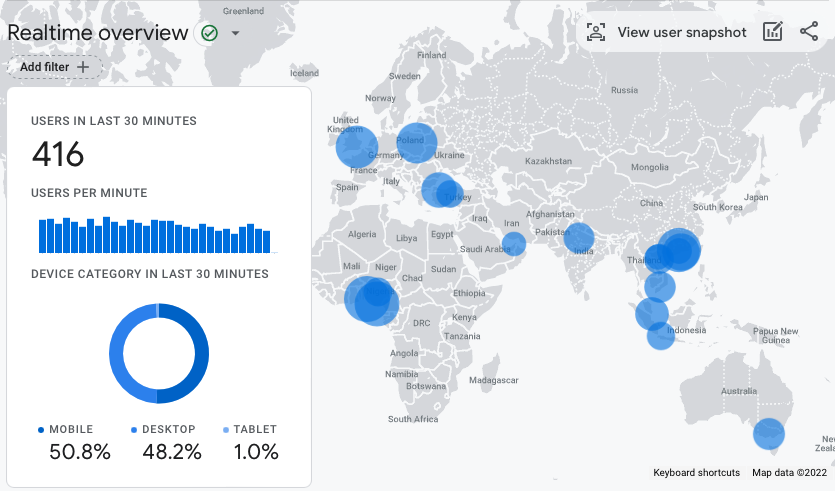Click the Add filter button
The height and width of the screenshot is (491, 835).
click(x=54, y=67)
